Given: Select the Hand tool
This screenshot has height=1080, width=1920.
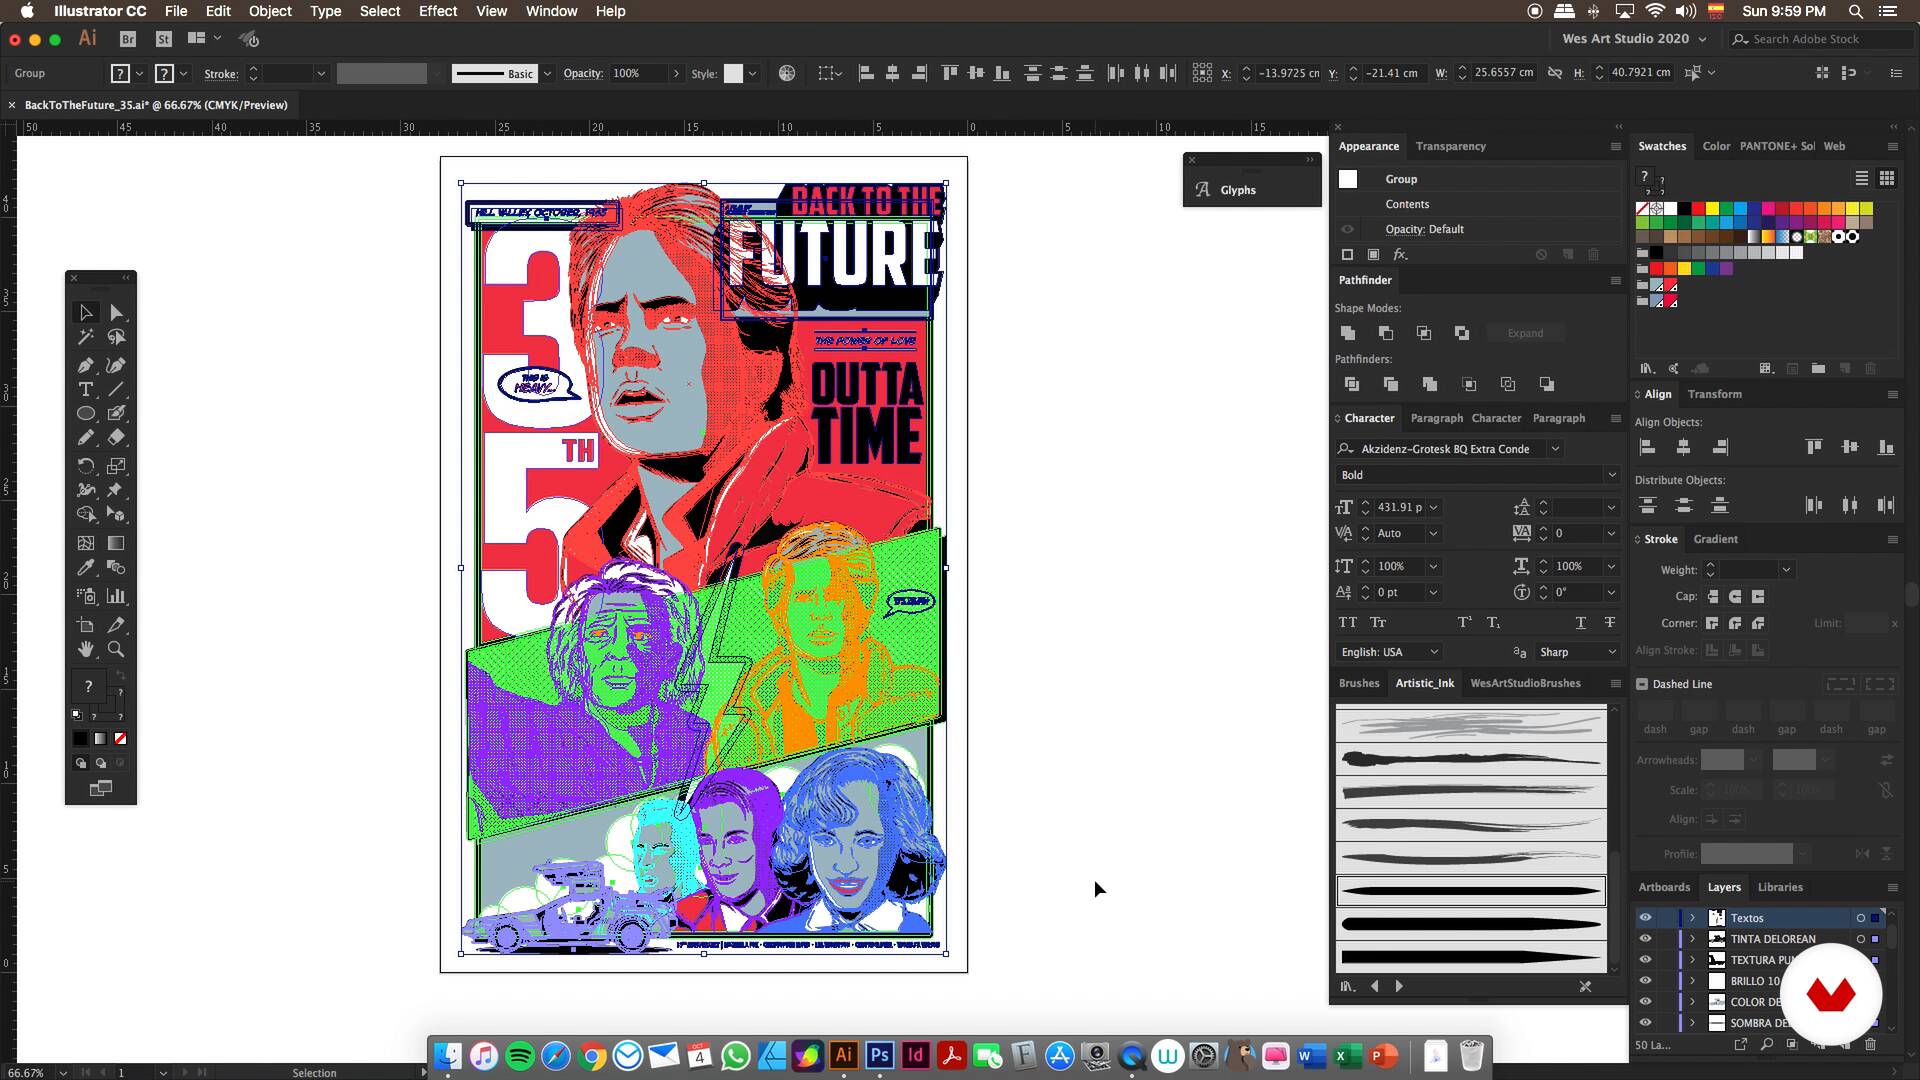Looking at the screenshot, I should pos(86,650).
